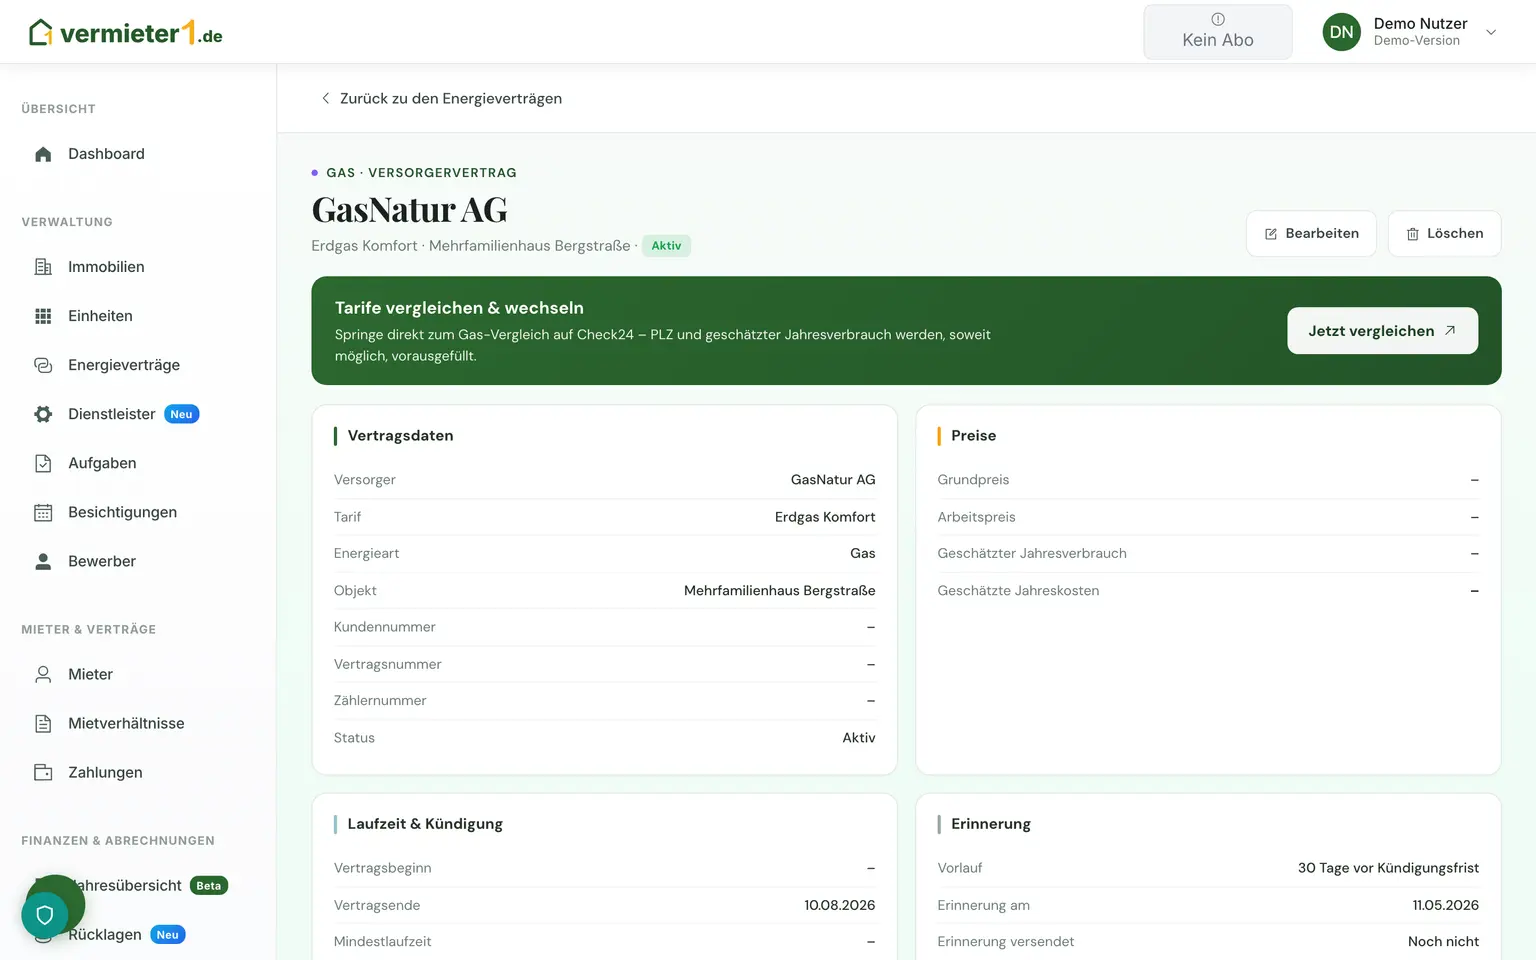Screen dimensions: 1536x960
Task: Click the Aktiv status badge
Action: (x=666, y=246)
